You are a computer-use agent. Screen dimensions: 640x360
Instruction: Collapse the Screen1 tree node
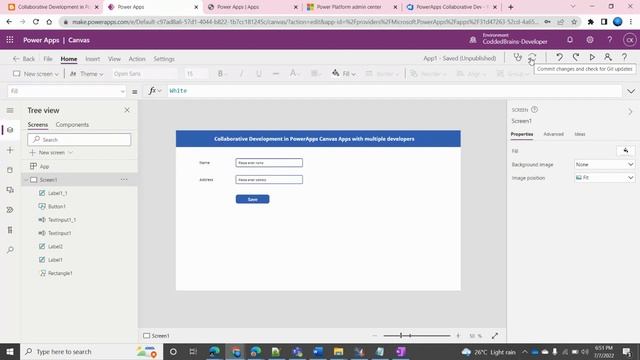[27, 180]
